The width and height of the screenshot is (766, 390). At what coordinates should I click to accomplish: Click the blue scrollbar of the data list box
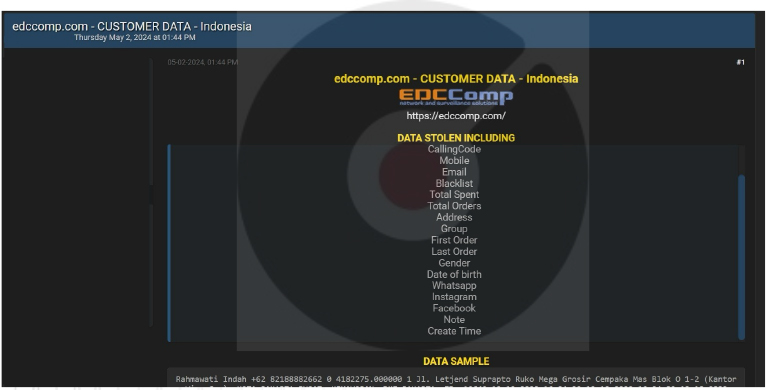click(x=742, y=257)
